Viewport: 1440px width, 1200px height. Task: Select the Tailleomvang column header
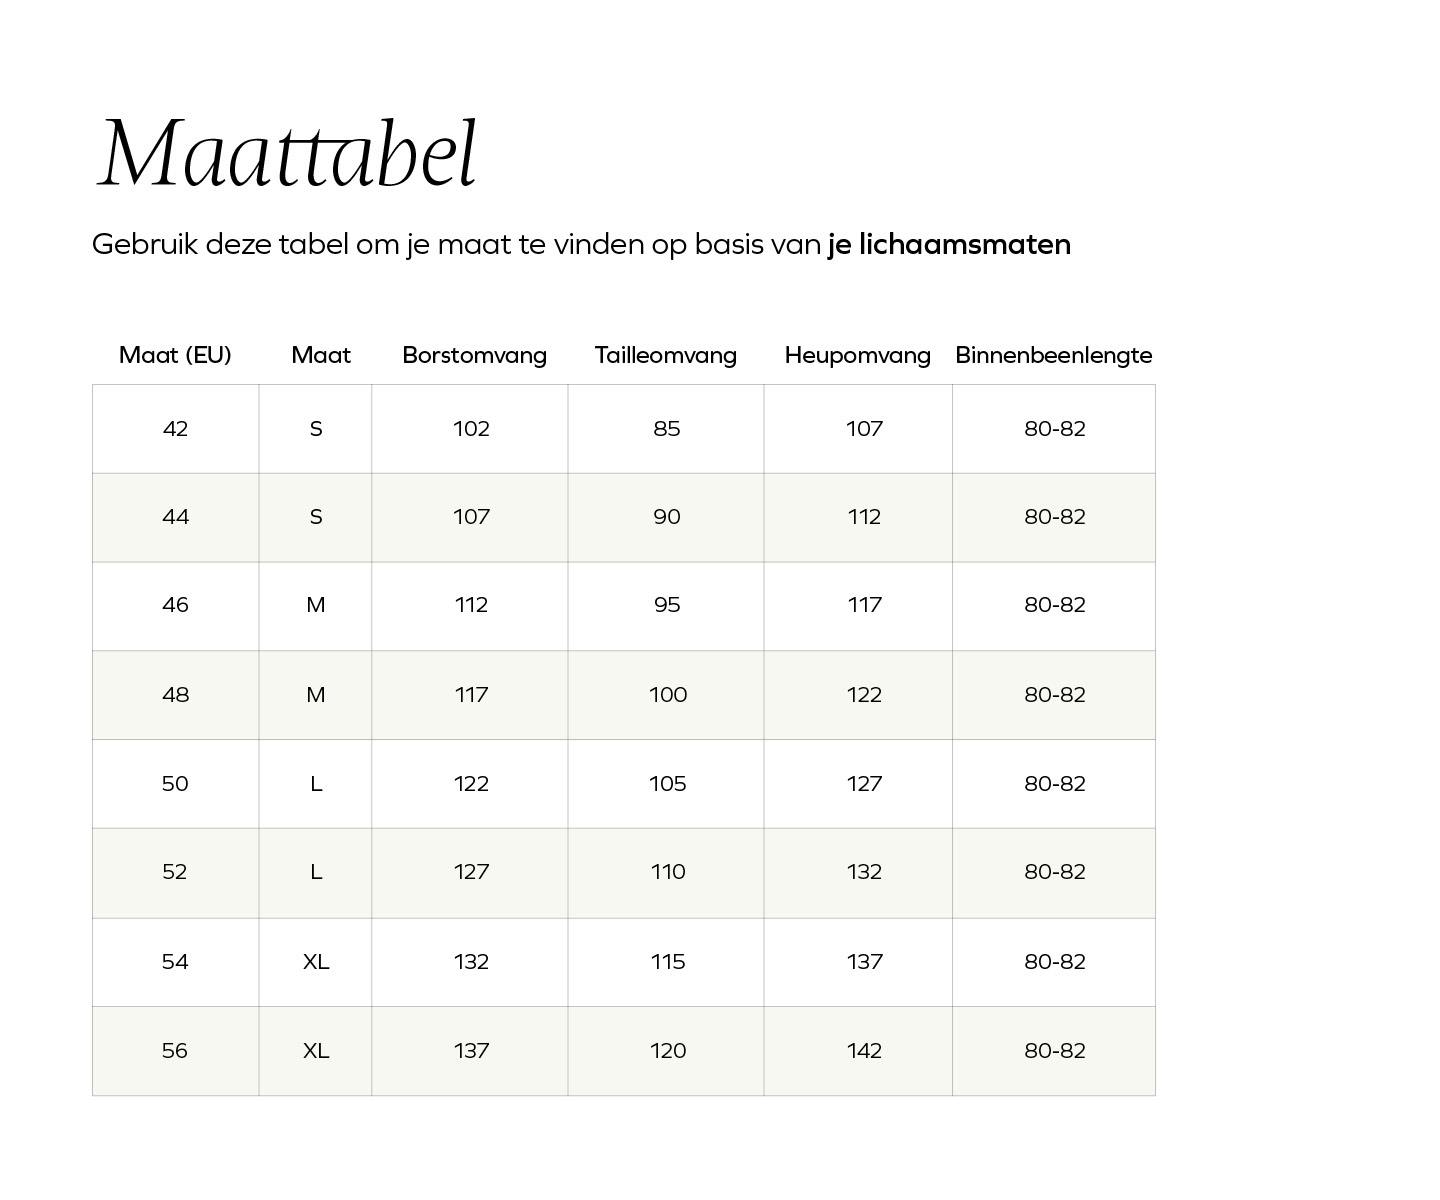[665, 355]
